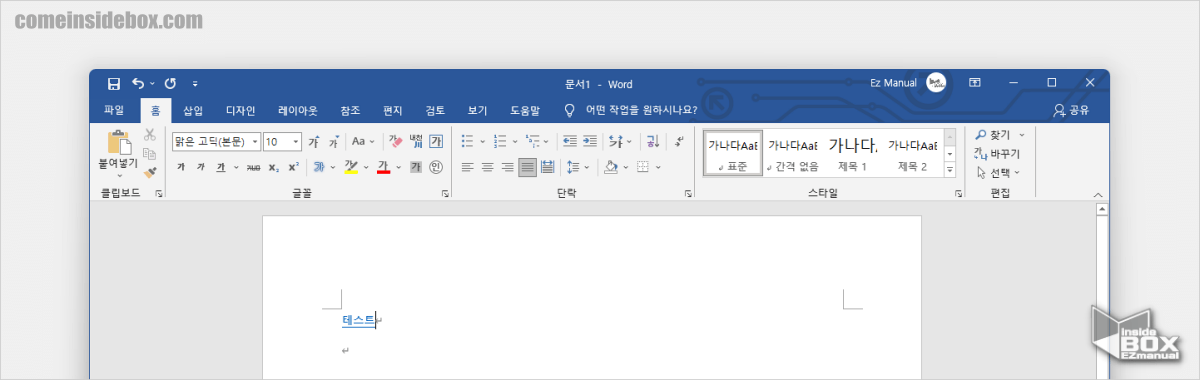The image size is (1200, 380).
Task: Insert a numbered list
Action: tap(500, 141)
